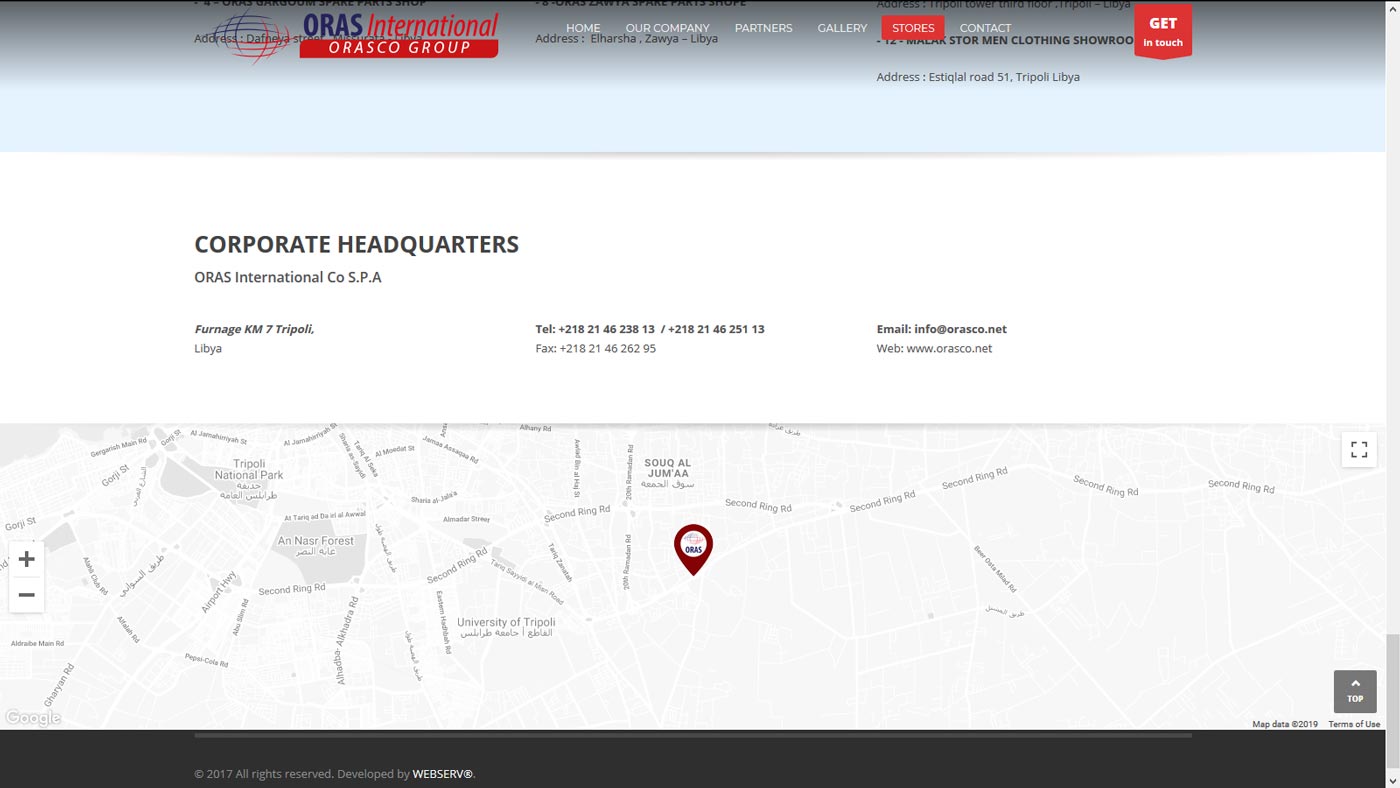Image resolution: width=1400 pixels, height=788 pixels.
Task: Click the ORAS location pin marker
Action: [x=693, y=548]
